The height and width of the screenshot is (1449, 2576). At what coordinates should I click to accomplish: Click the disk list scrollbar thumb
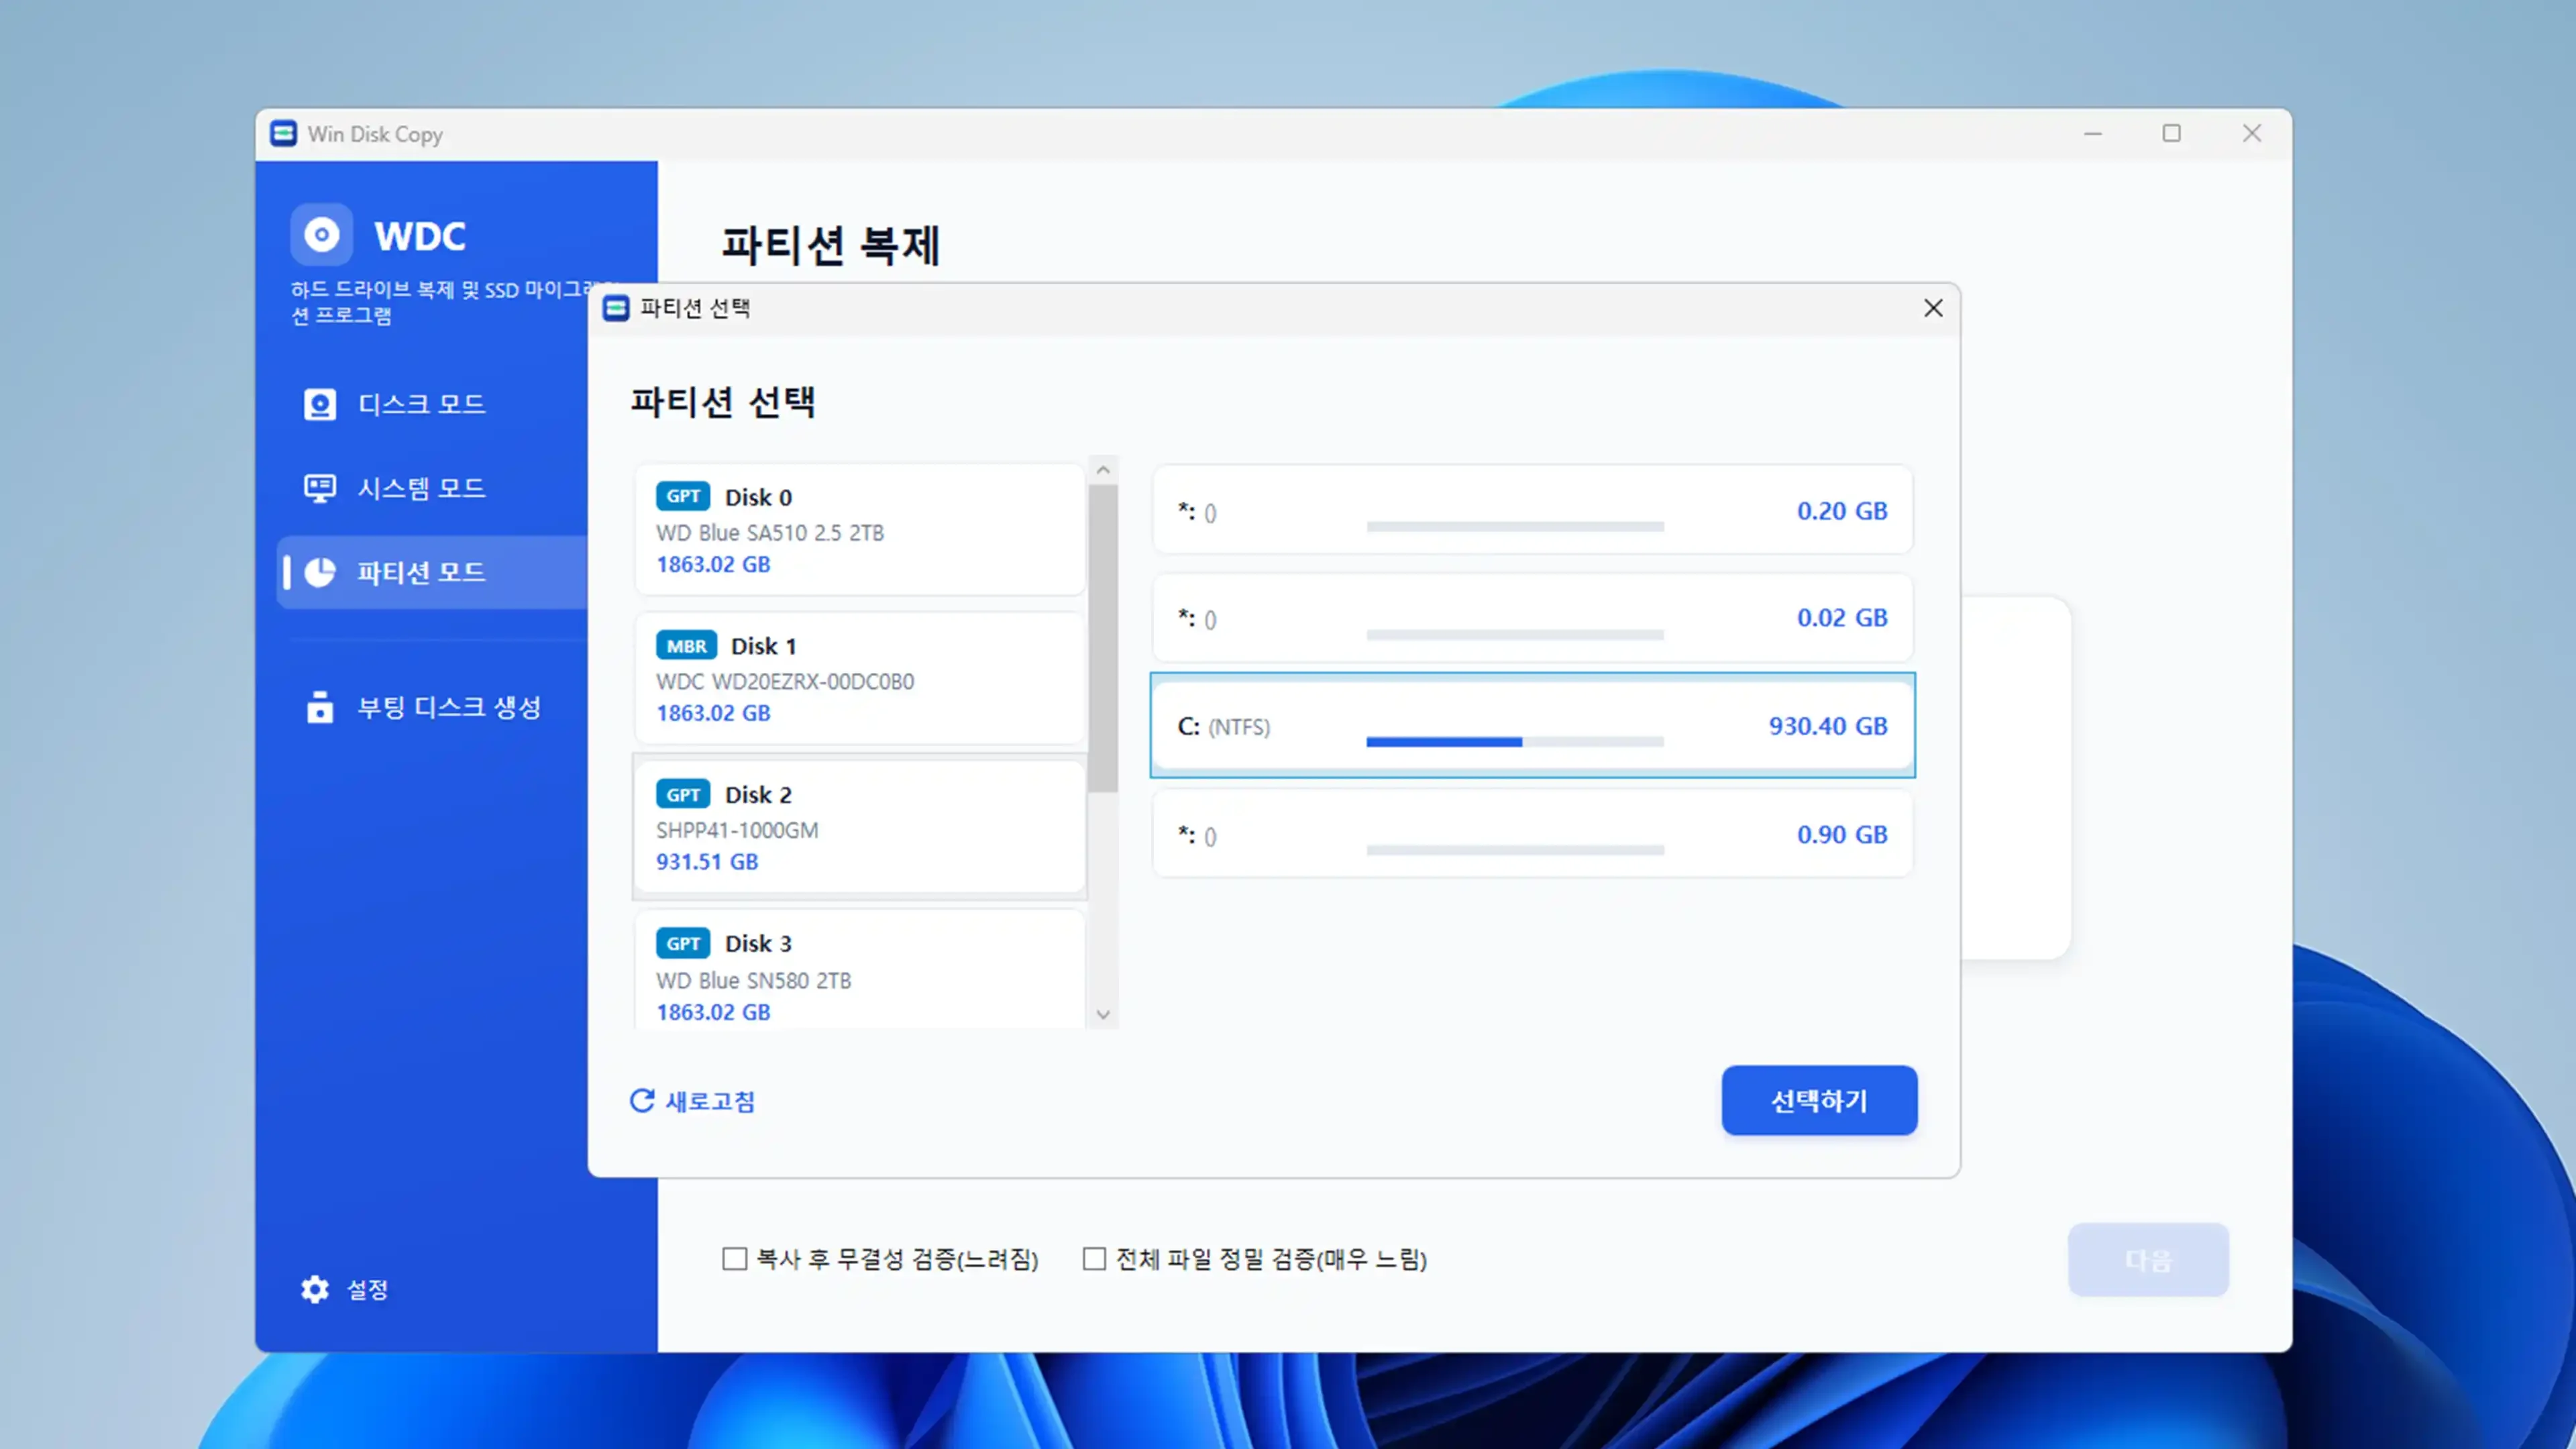(x=1103, y=639)
